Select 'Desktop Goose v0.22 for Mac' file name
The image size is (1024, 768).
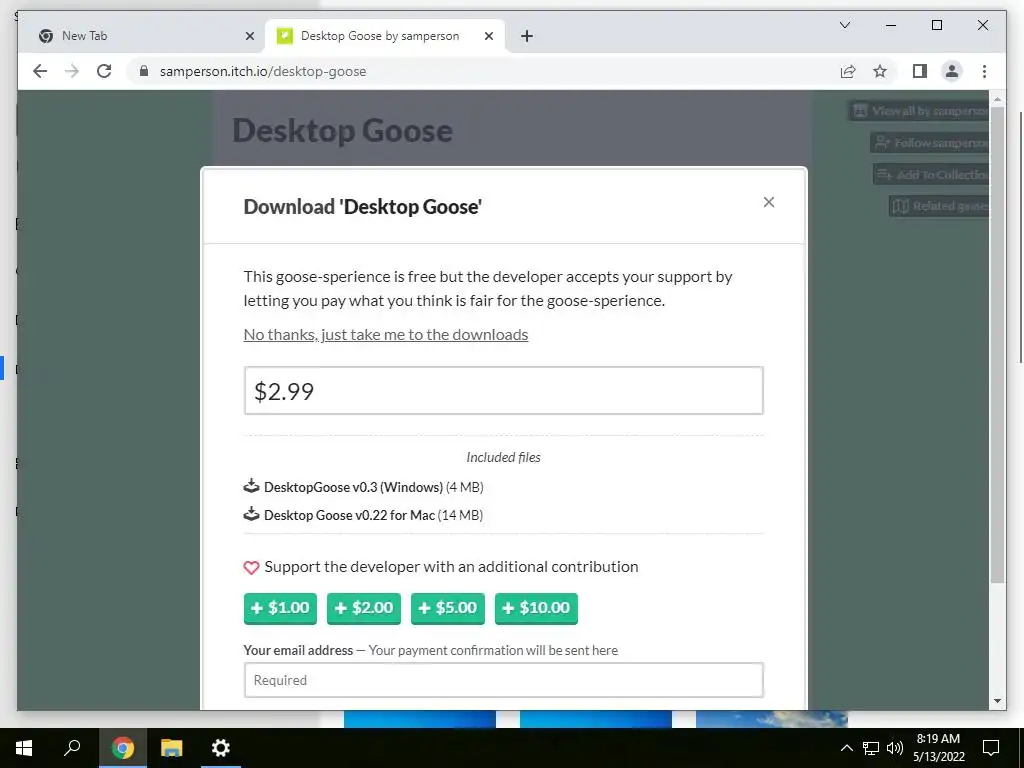tap(349, 515)
